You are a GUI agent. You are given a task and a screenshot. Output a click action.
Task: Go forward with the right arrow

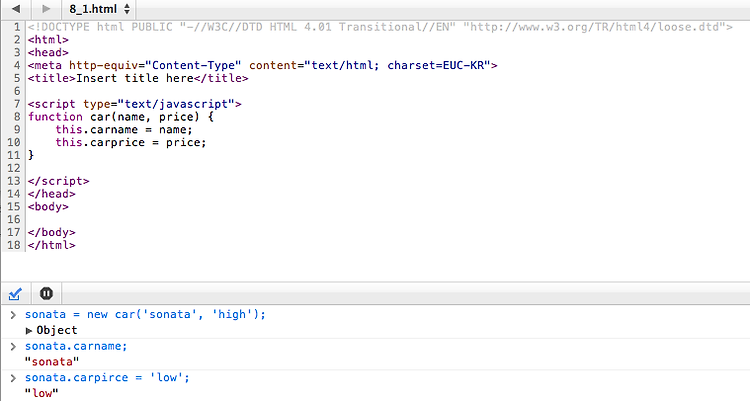[46, 9]
